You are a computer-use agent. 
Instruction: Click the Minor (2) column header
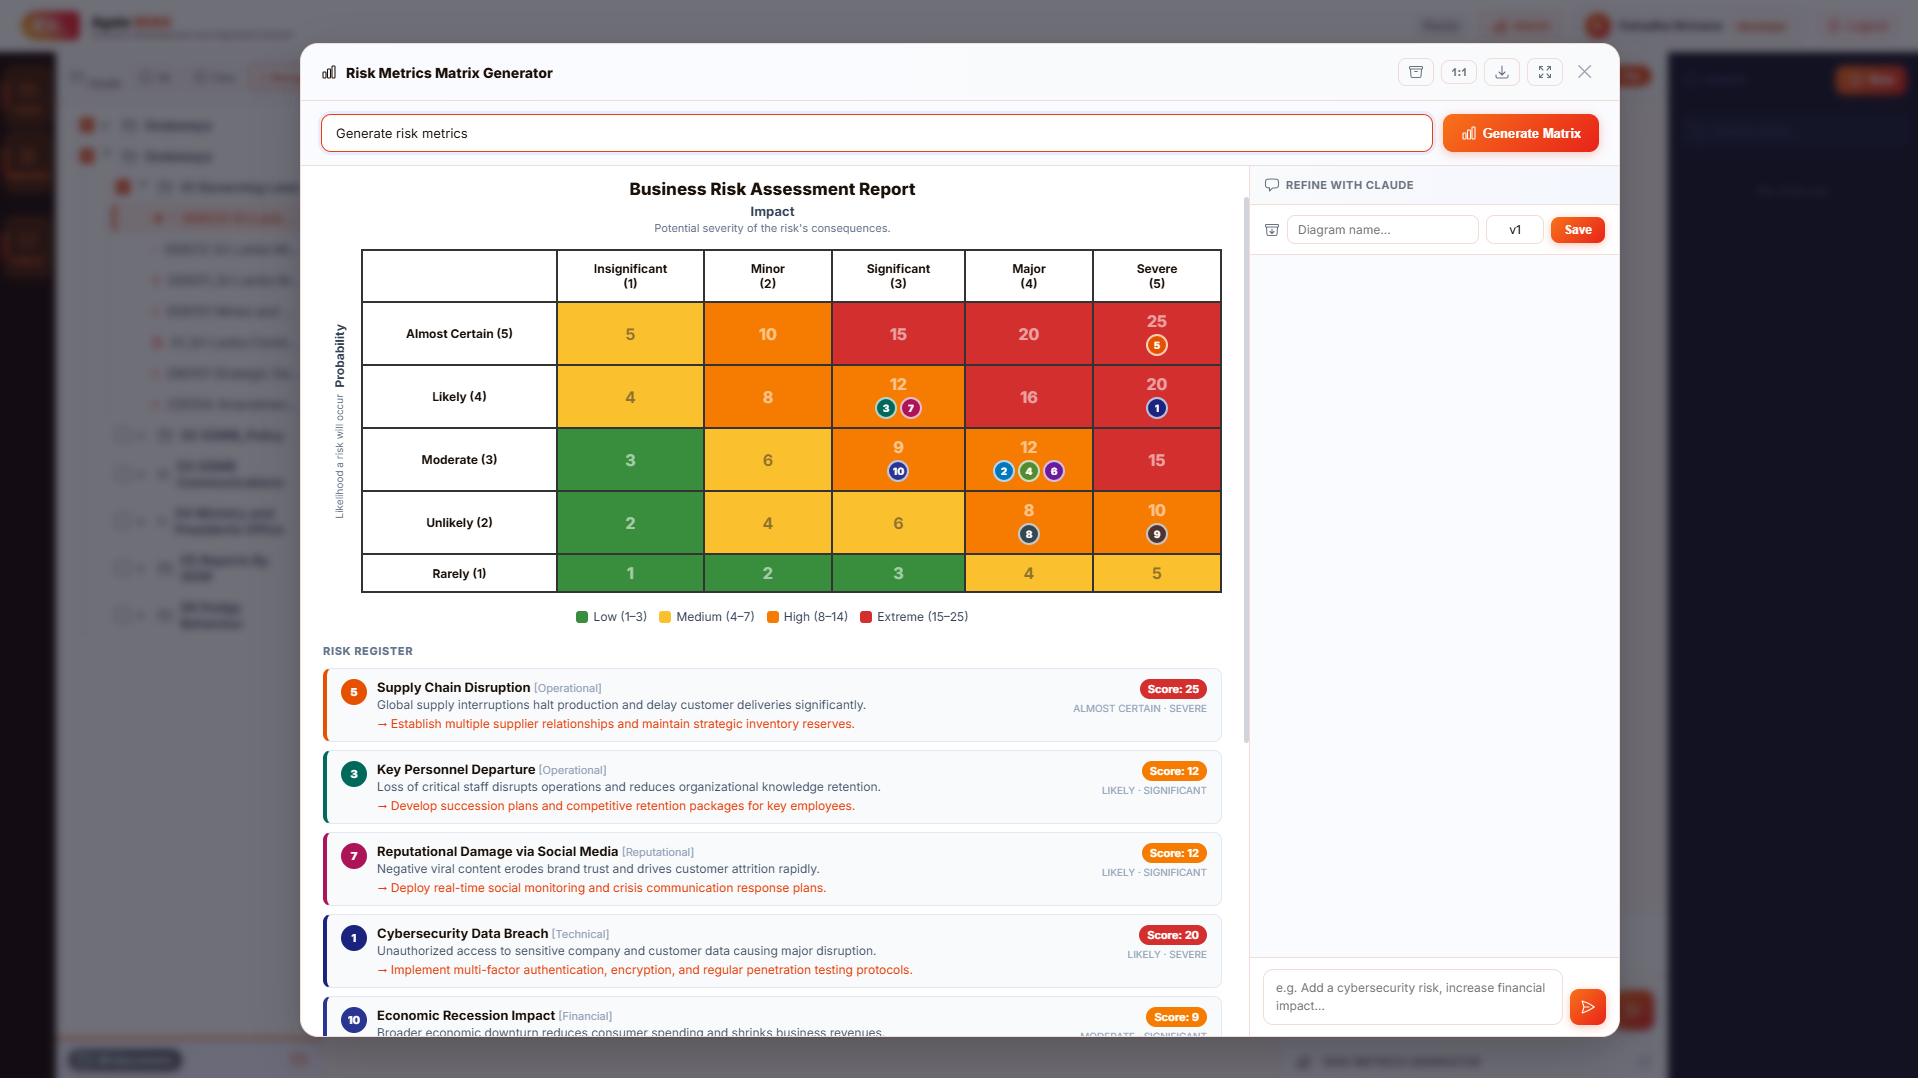pos(767,276)
